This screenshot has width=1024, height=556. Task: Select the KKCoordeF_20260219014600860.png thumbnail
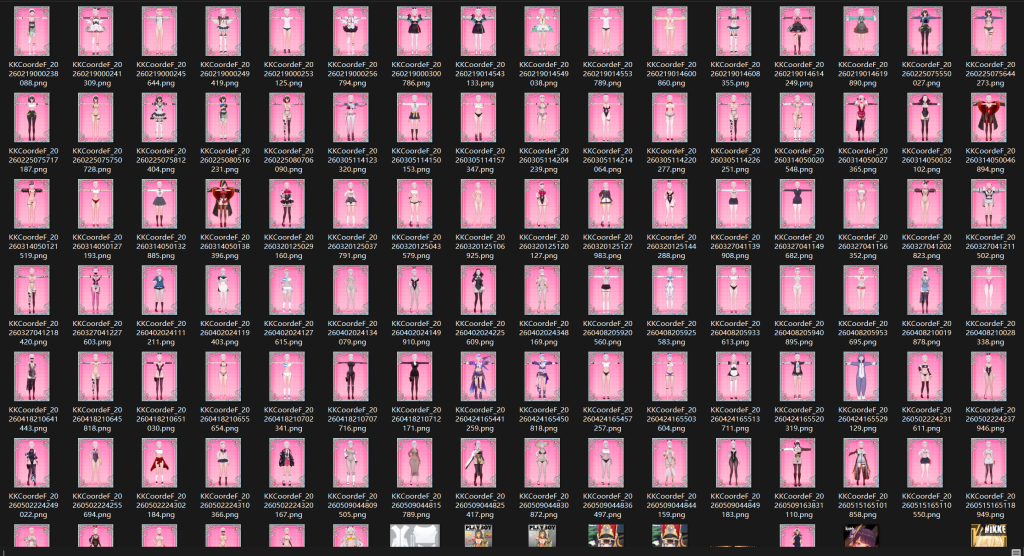[670, 31]
